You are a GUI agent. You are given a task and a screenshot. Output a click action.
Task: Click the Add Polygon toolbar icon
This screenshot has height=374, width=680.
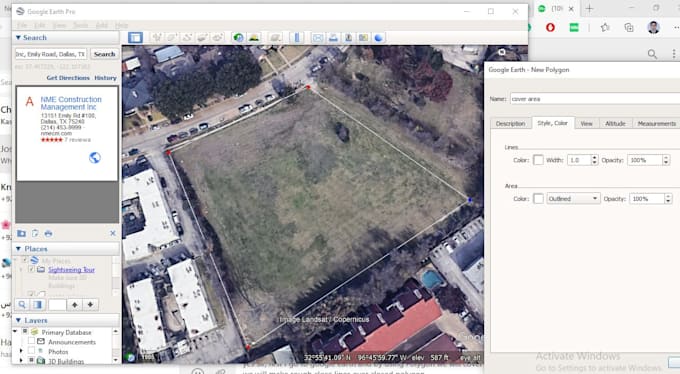click(172, 38)
